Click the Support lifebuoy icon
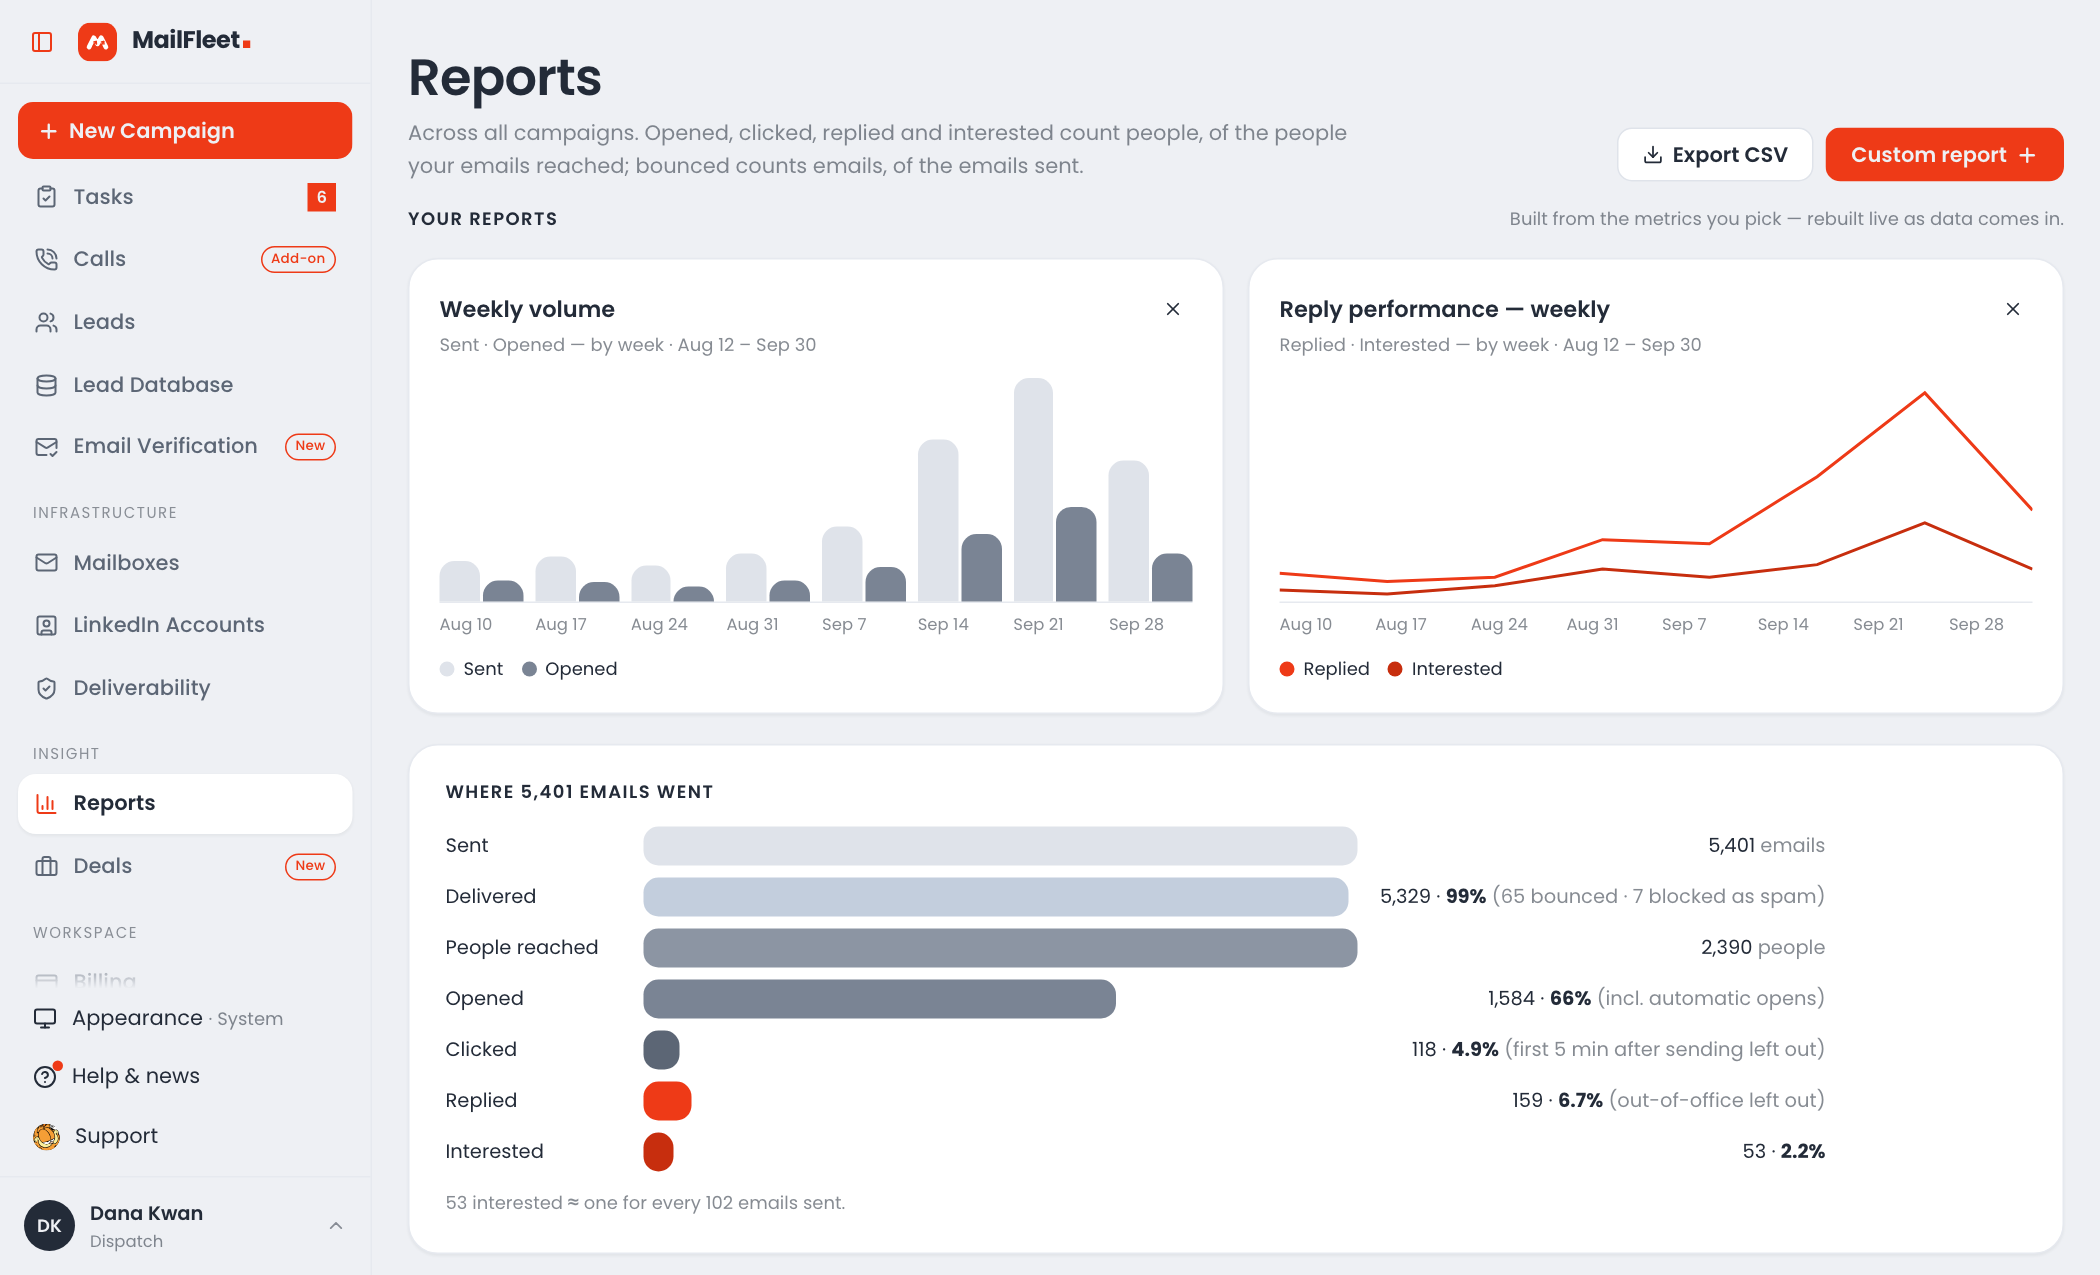The height and width of the screenshot is (1275, 2100). [x=46, y=1136]
